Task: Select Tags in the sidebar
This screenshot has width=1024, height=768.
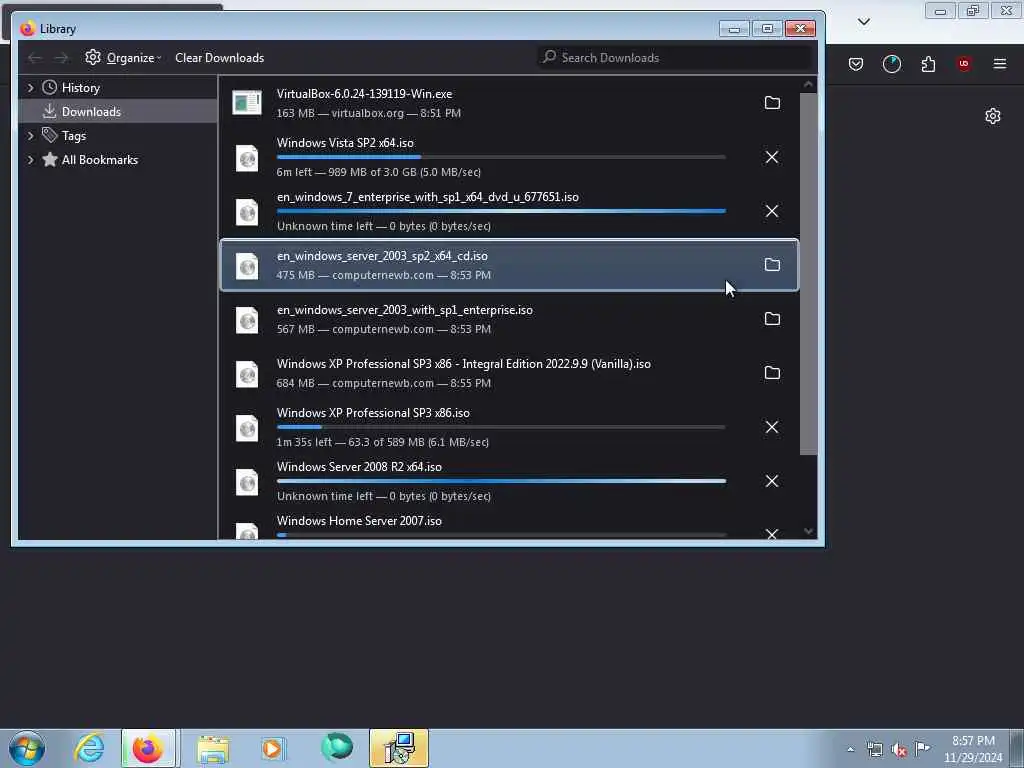Action: point(73,136)
